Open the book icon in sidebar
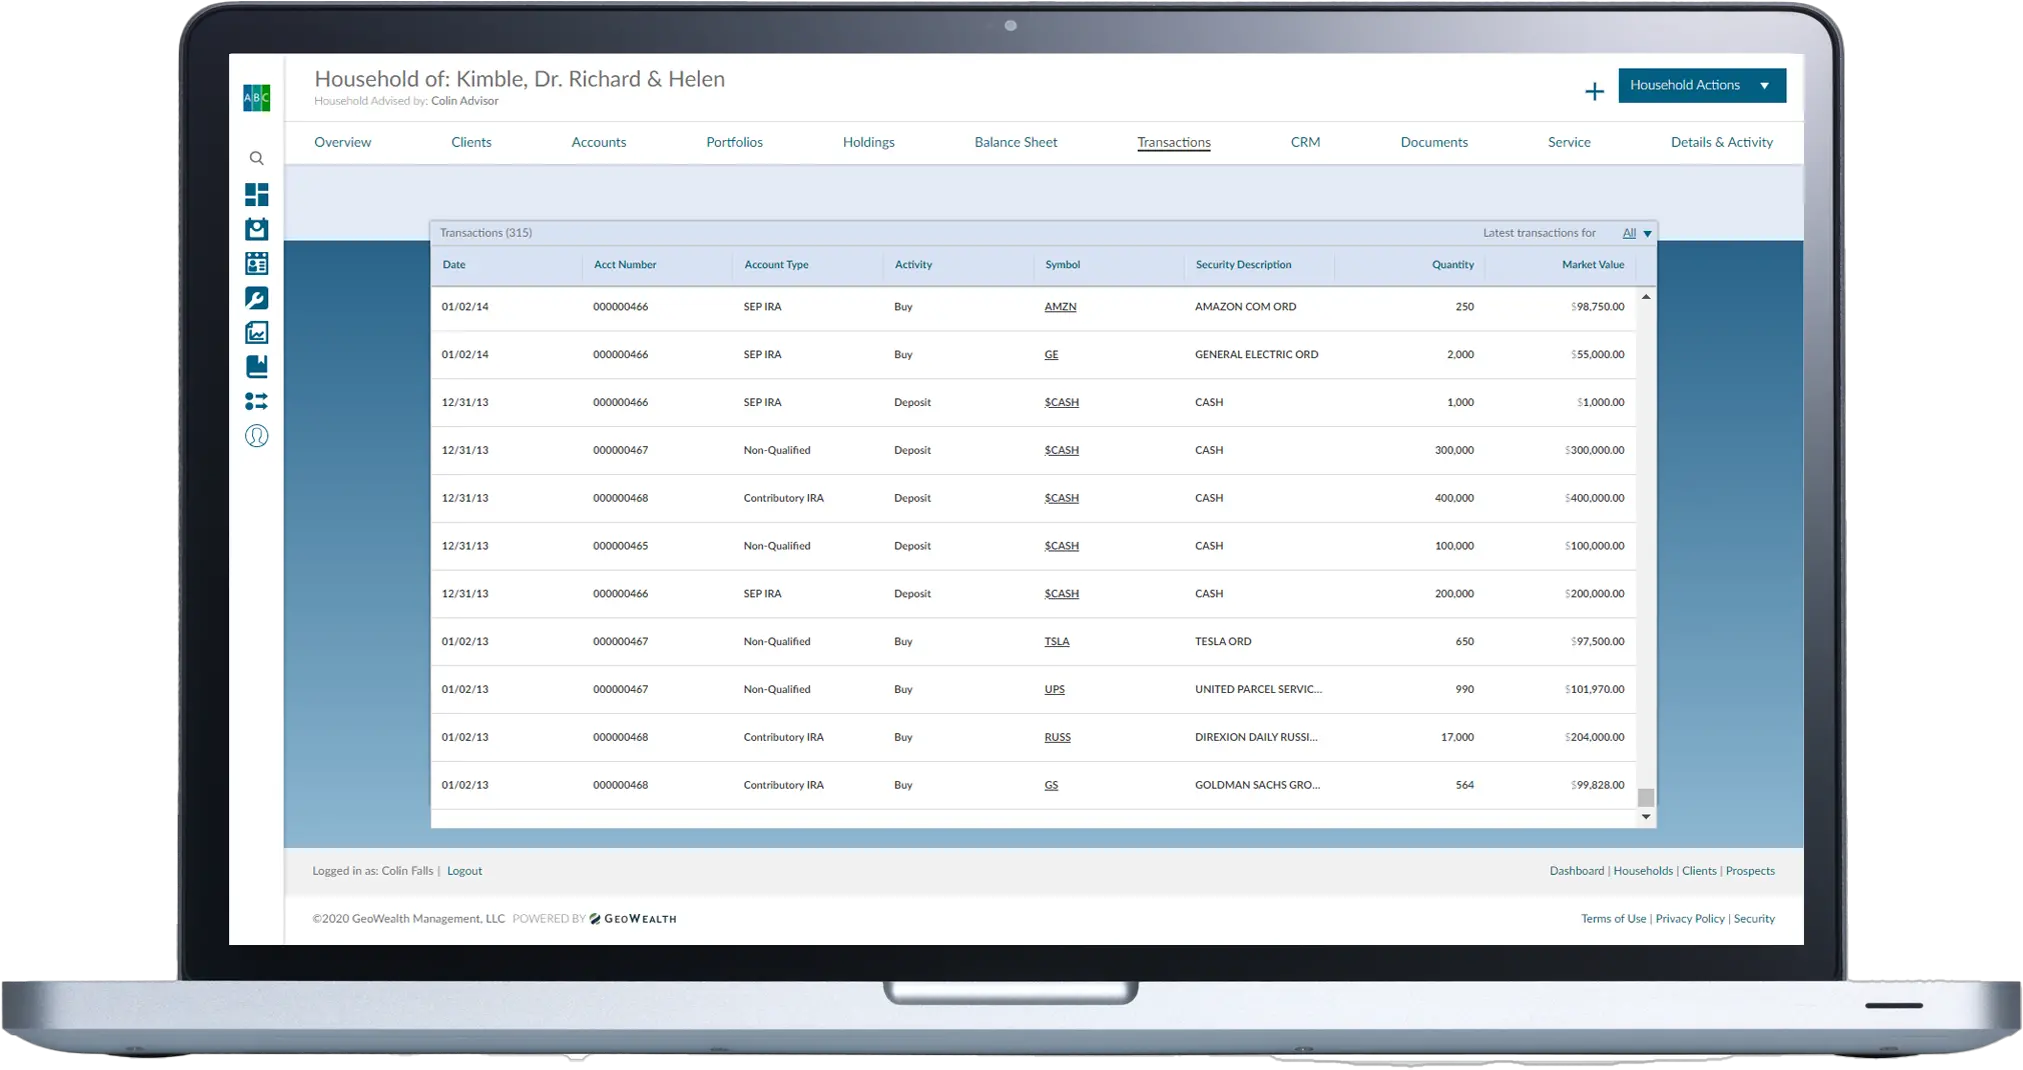2023x1070 pixels. pos(256,367)
